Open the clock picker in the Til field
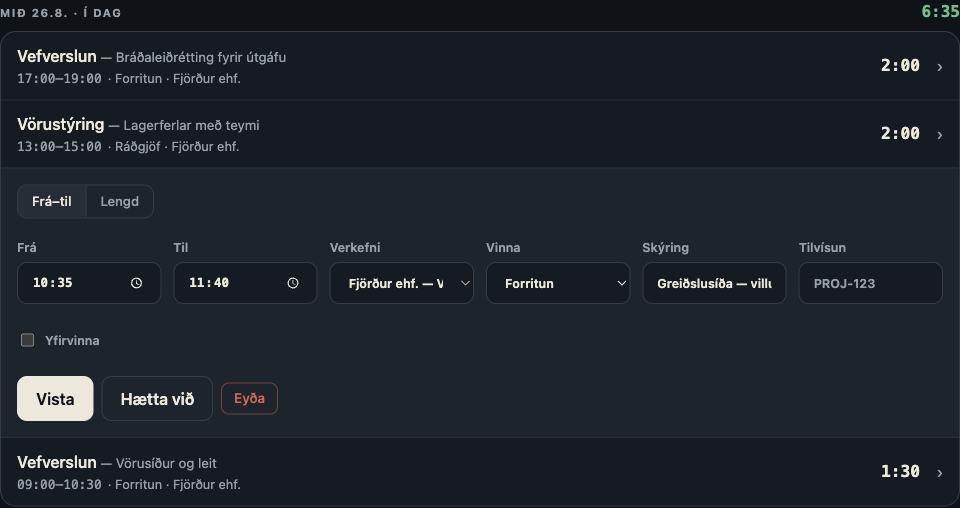The height and width of the screenshot is (508, 960). 293,283
